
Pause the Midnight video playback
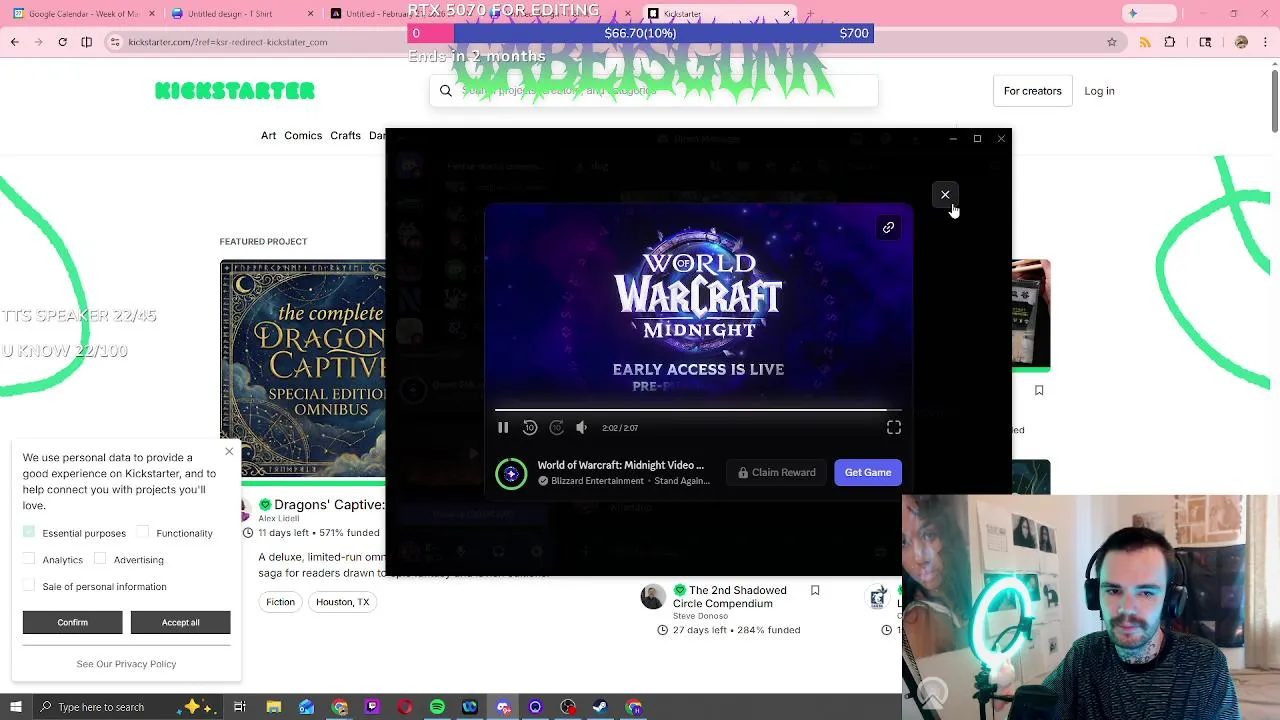503,428
